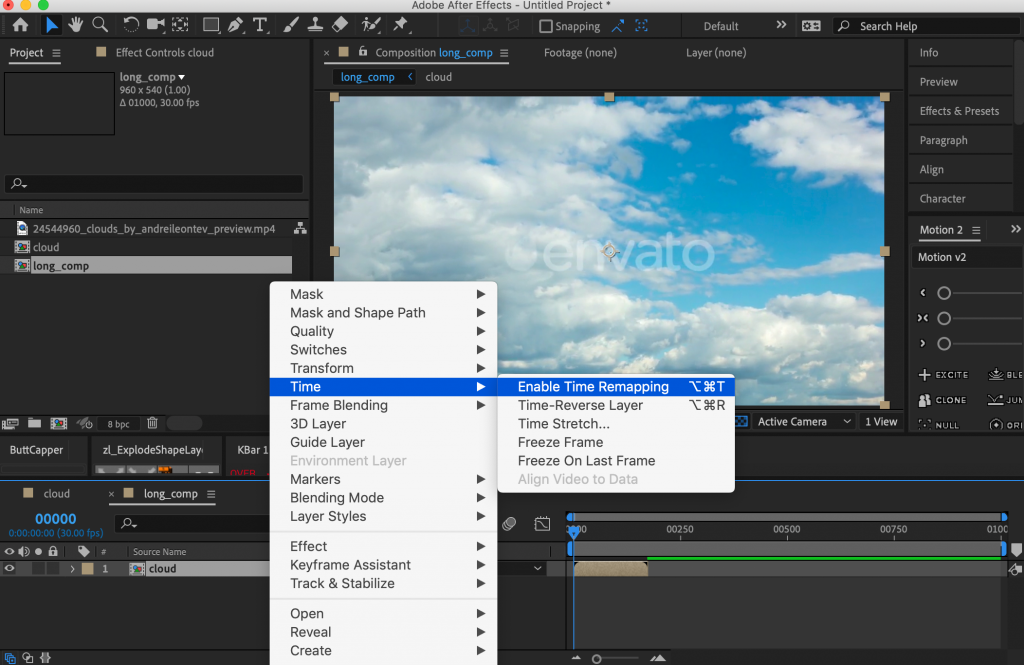Select the Clone Stamp tool
The image size is (1024, 665).
coord(315,25)
